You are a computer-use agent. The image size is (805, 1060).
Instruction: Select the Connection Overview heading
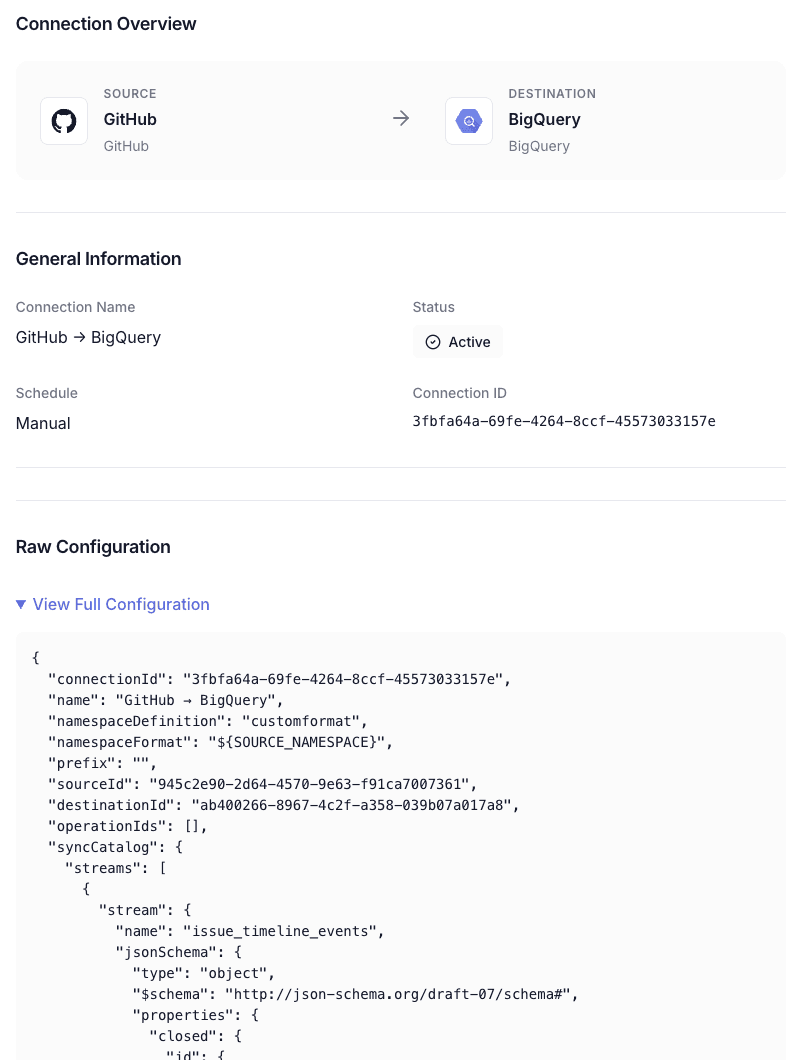tap(106, 24)
